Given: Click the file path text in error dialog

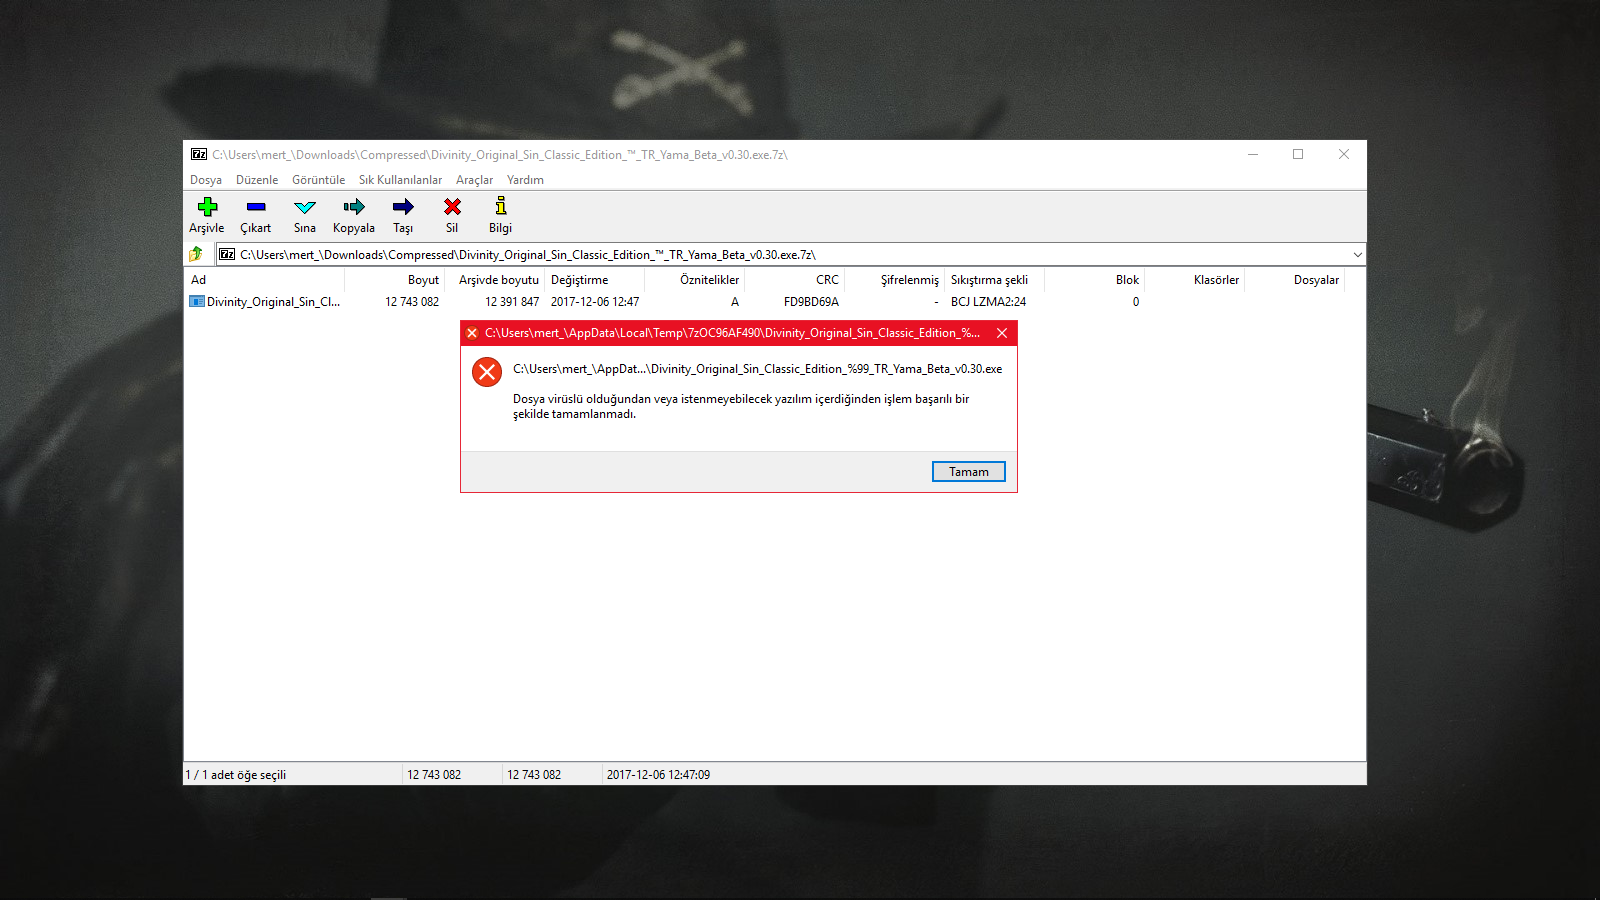Looking at the screenshot, I should click(757, 369).
